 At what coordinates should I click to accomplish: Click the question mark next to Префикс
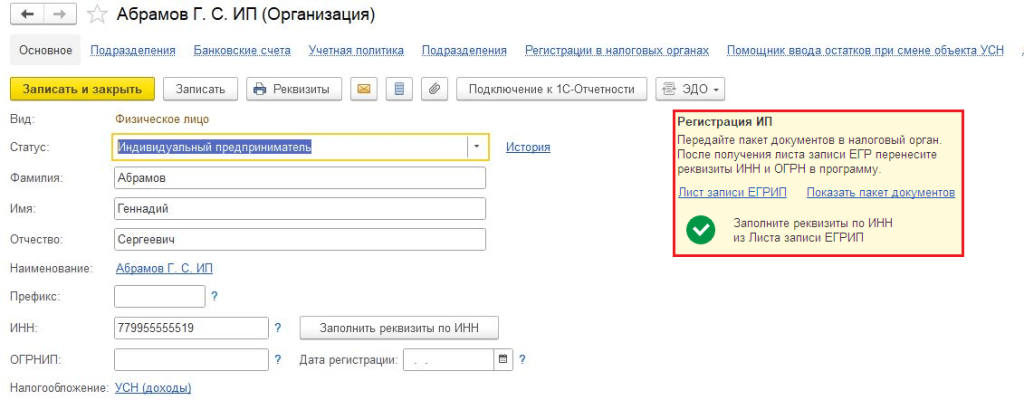pos(214,296)
